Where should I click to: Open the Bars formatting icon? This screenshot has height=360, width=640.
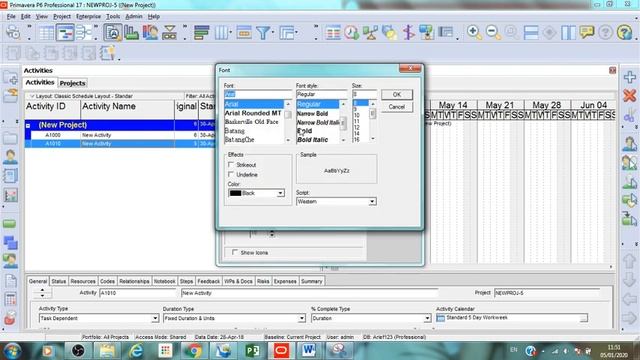(202, 32)
